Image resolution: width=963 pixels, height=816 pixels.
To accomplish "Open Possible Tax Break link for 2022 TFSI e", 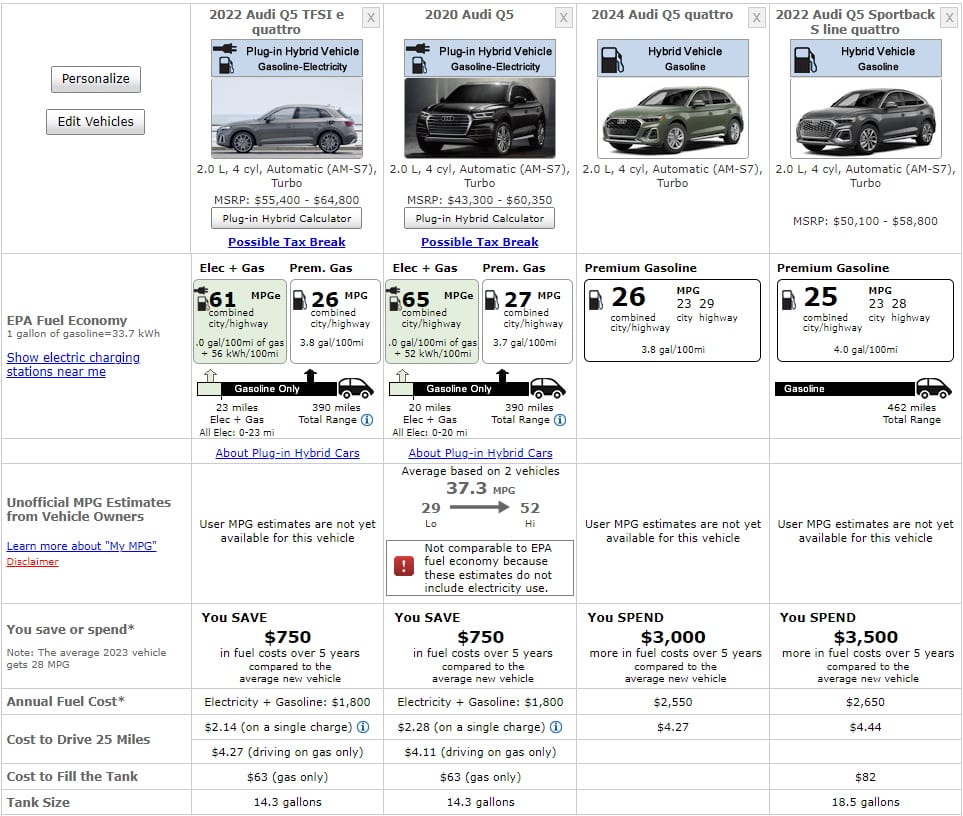I will (x=287, y=242).
